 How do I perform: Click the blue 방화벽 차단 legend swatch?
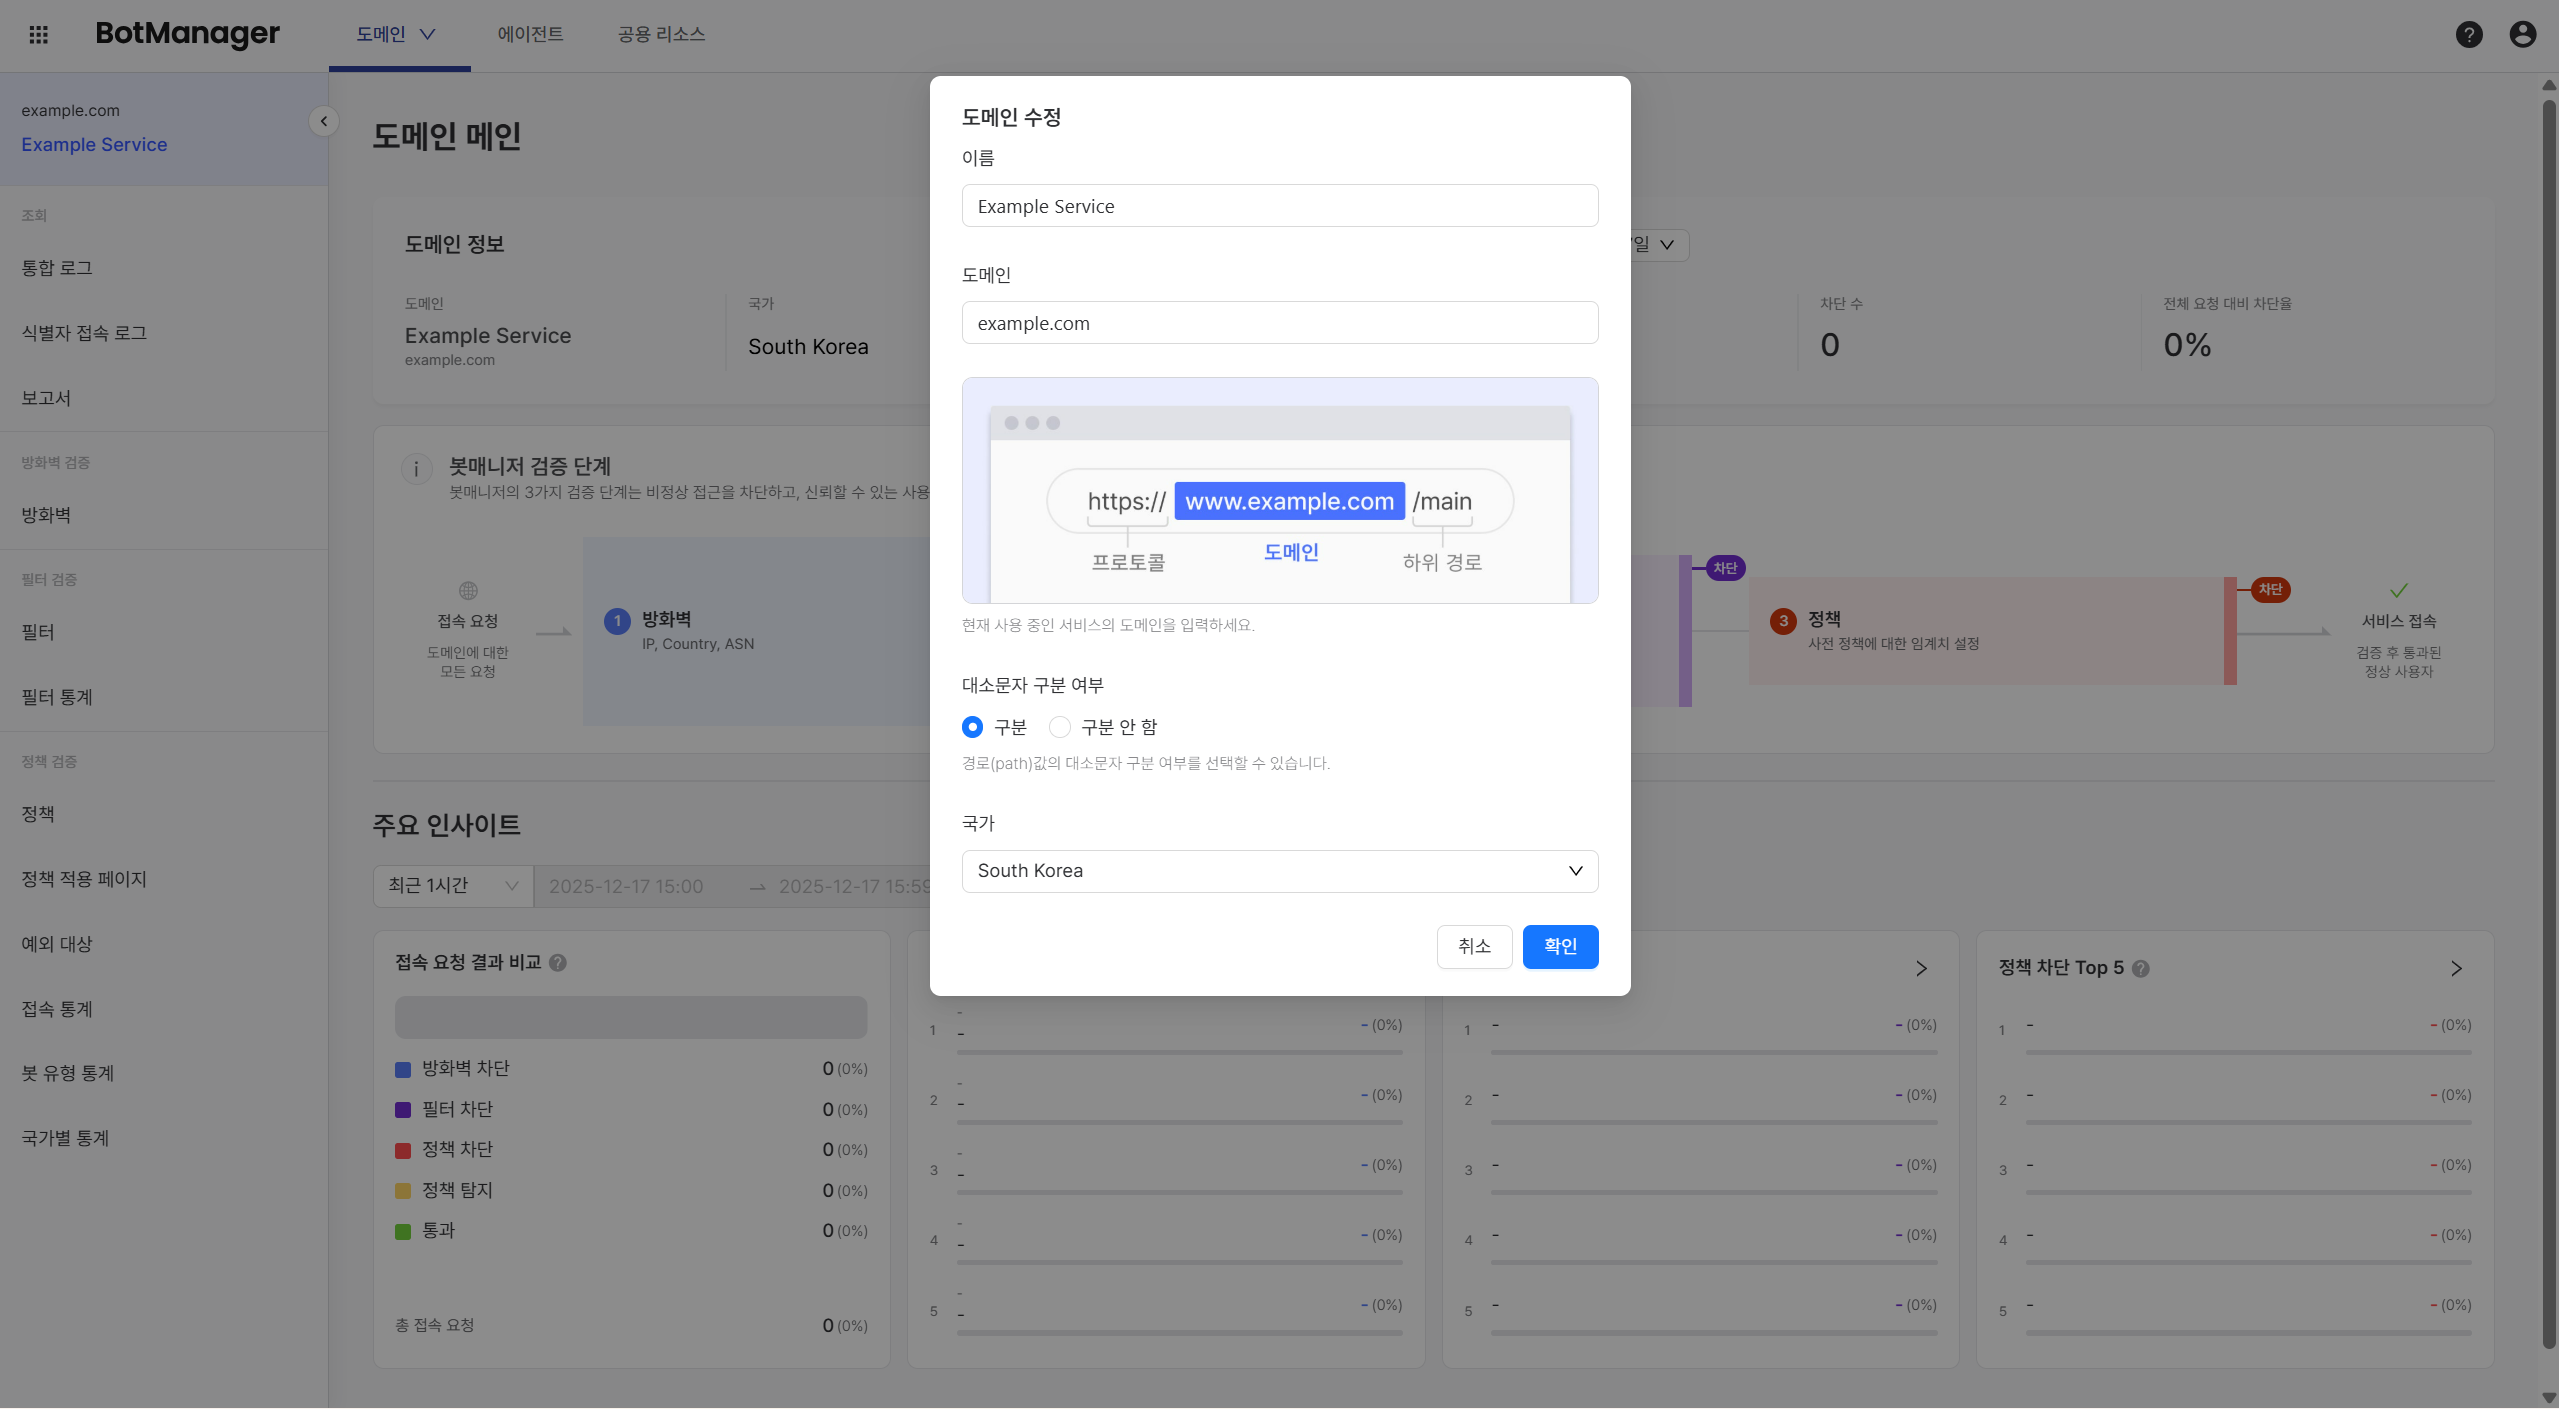tap(403, 1070)
